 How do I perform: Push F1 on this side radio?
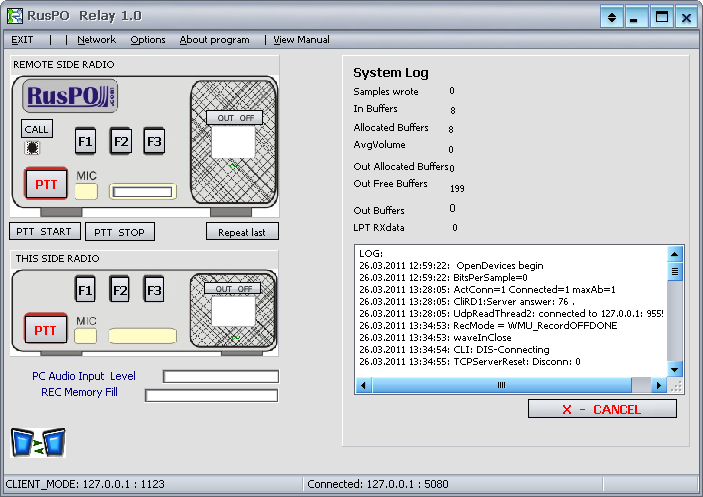coord(85,290)
